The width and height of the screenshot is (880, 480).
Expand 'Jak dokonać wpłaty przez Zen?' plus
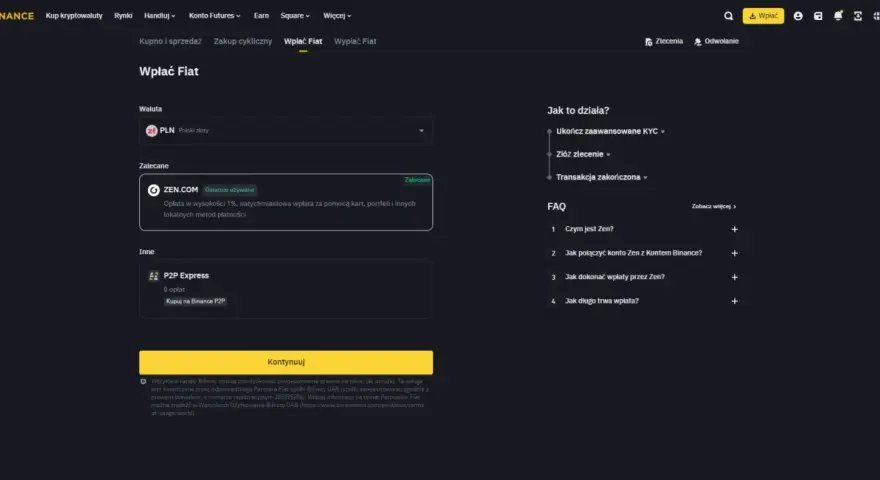[x=734, y=277]
